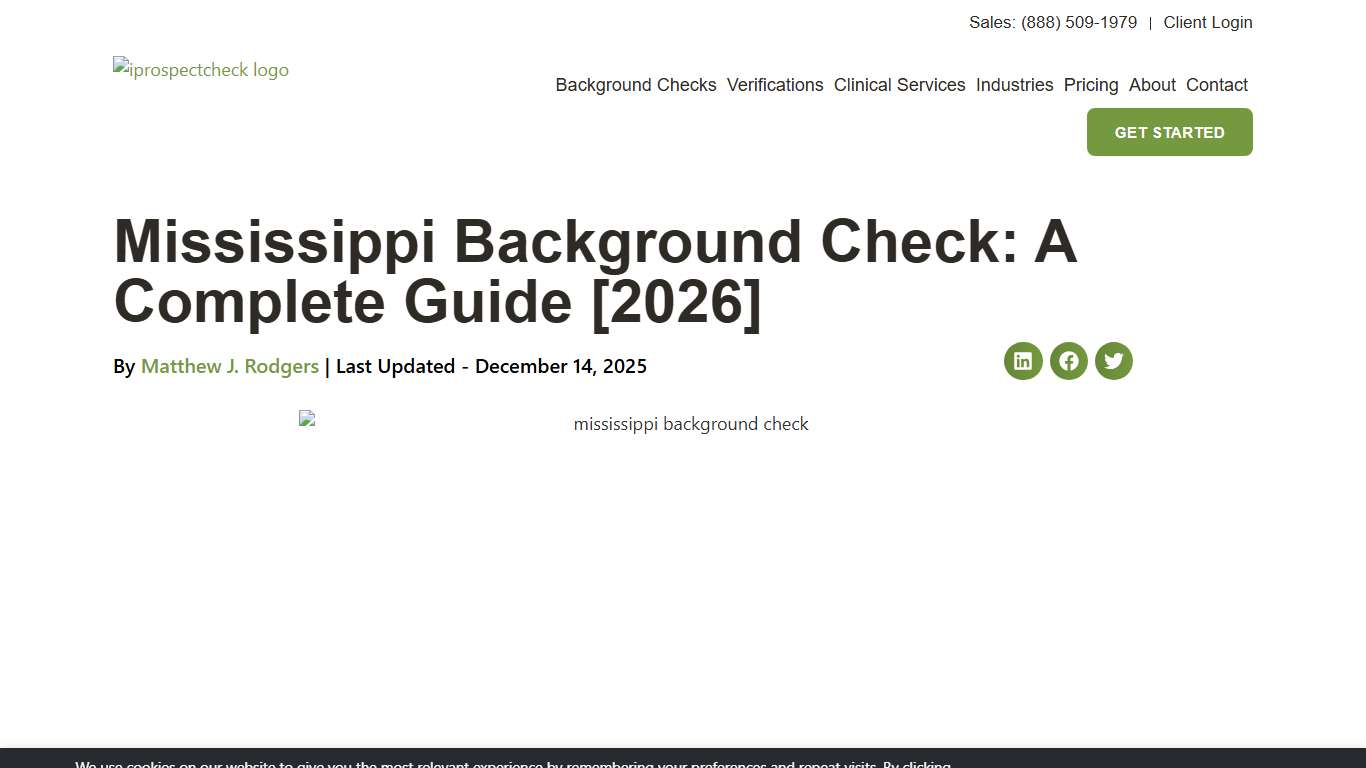Share the article on LinkedIn
The image size is (1366, 768).
coord(1022,361)
